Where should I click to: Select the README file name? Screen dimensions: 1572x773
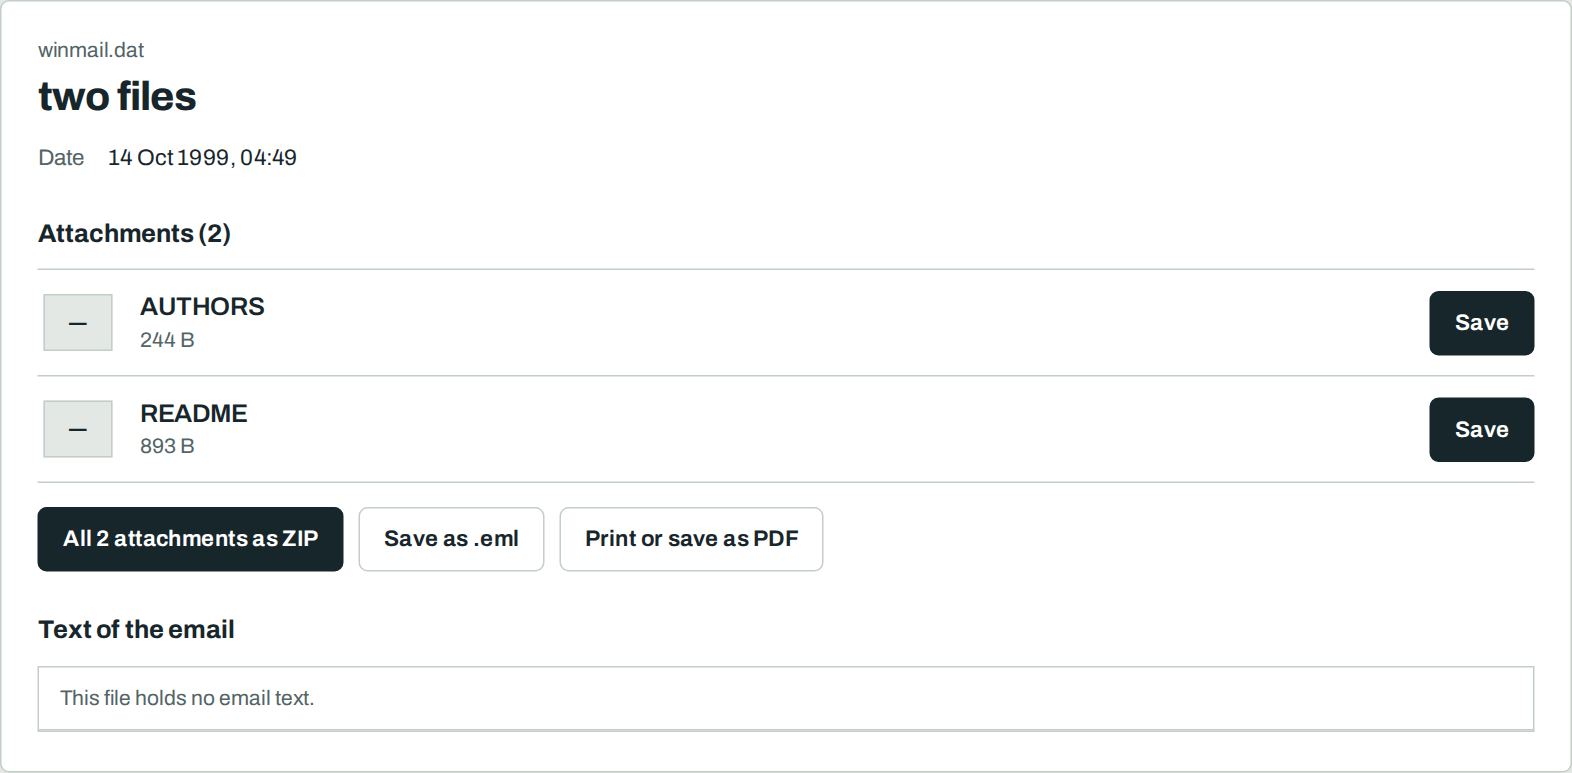(194, 413)
